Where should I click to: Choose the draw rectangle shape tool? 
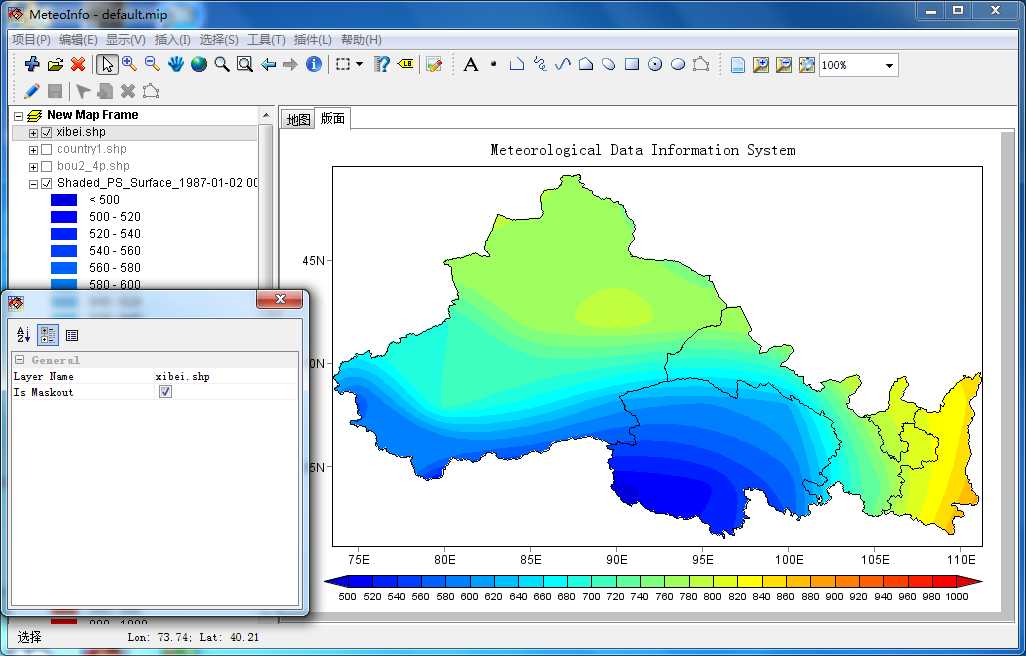[632, 65]
